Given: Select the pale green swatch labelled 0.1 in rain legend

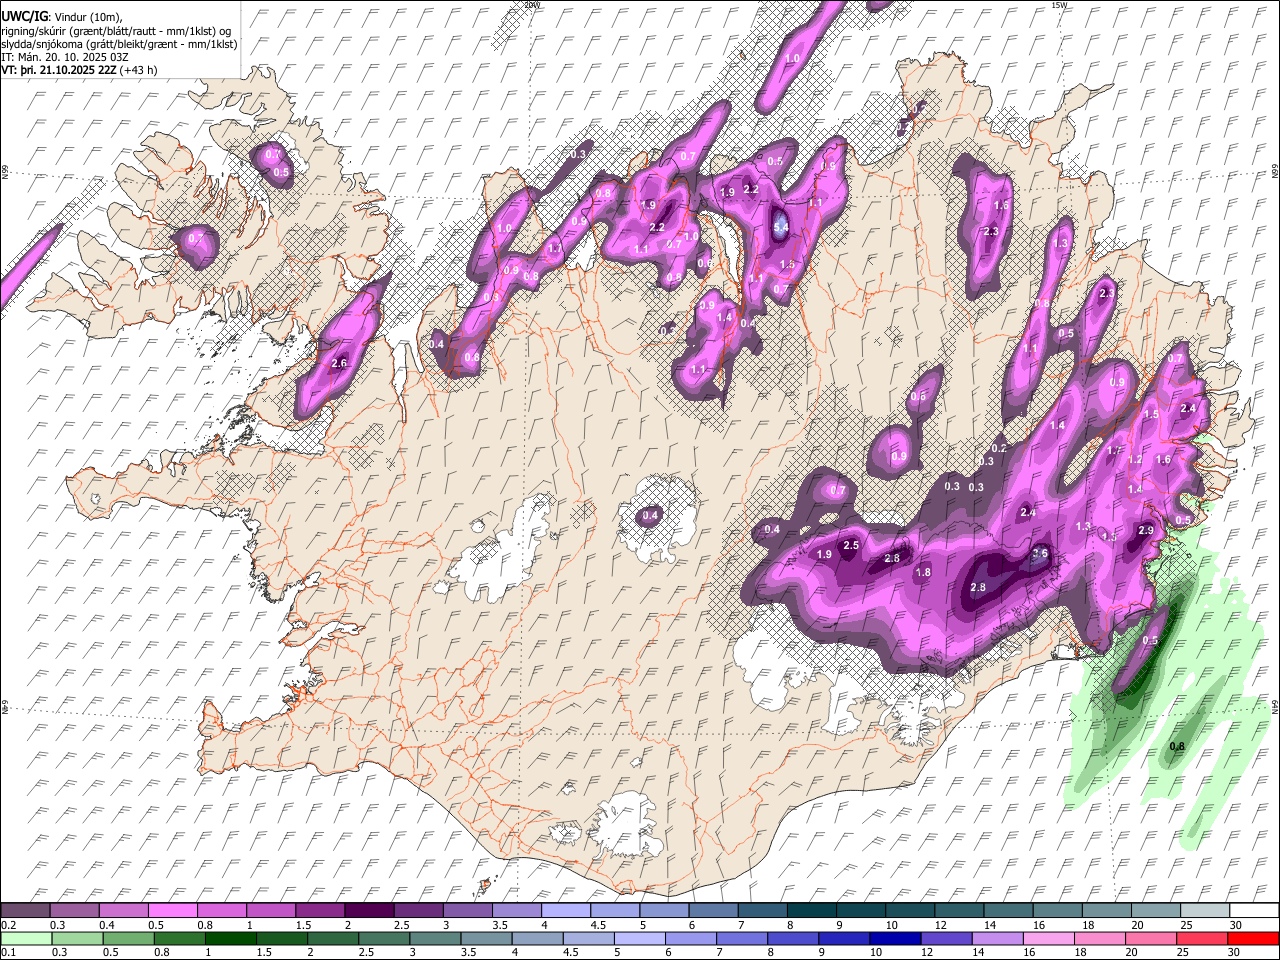Looking at the screenshot, I should [x=27, y=938].
